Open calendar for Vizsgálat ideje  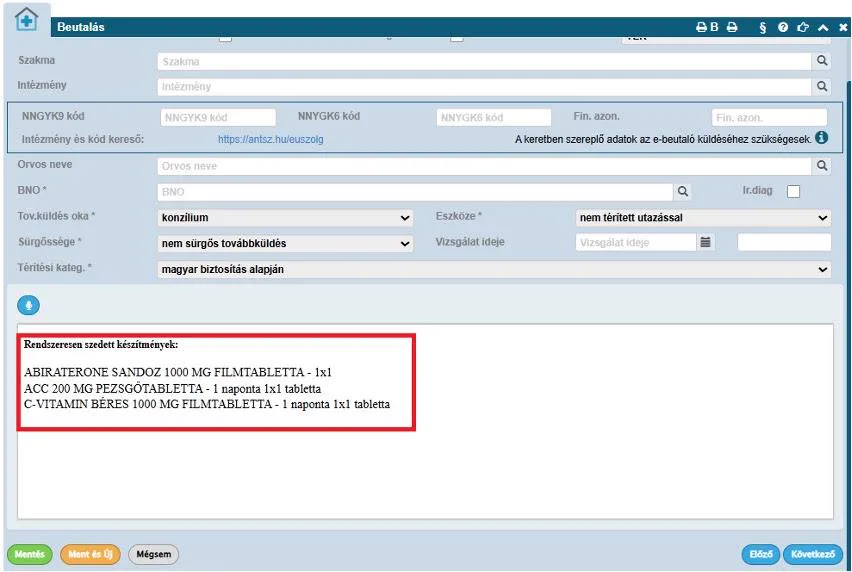tap(705, 242)
